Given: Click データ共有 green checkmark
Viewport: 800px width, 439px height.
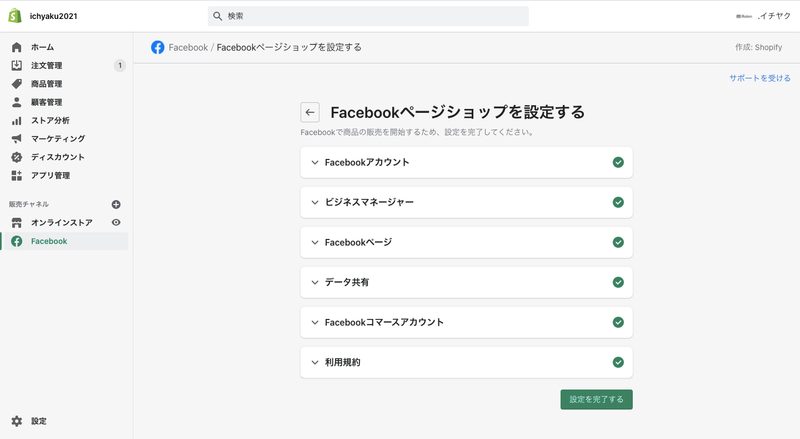Looking at the screenshot, I should [618, 282].
